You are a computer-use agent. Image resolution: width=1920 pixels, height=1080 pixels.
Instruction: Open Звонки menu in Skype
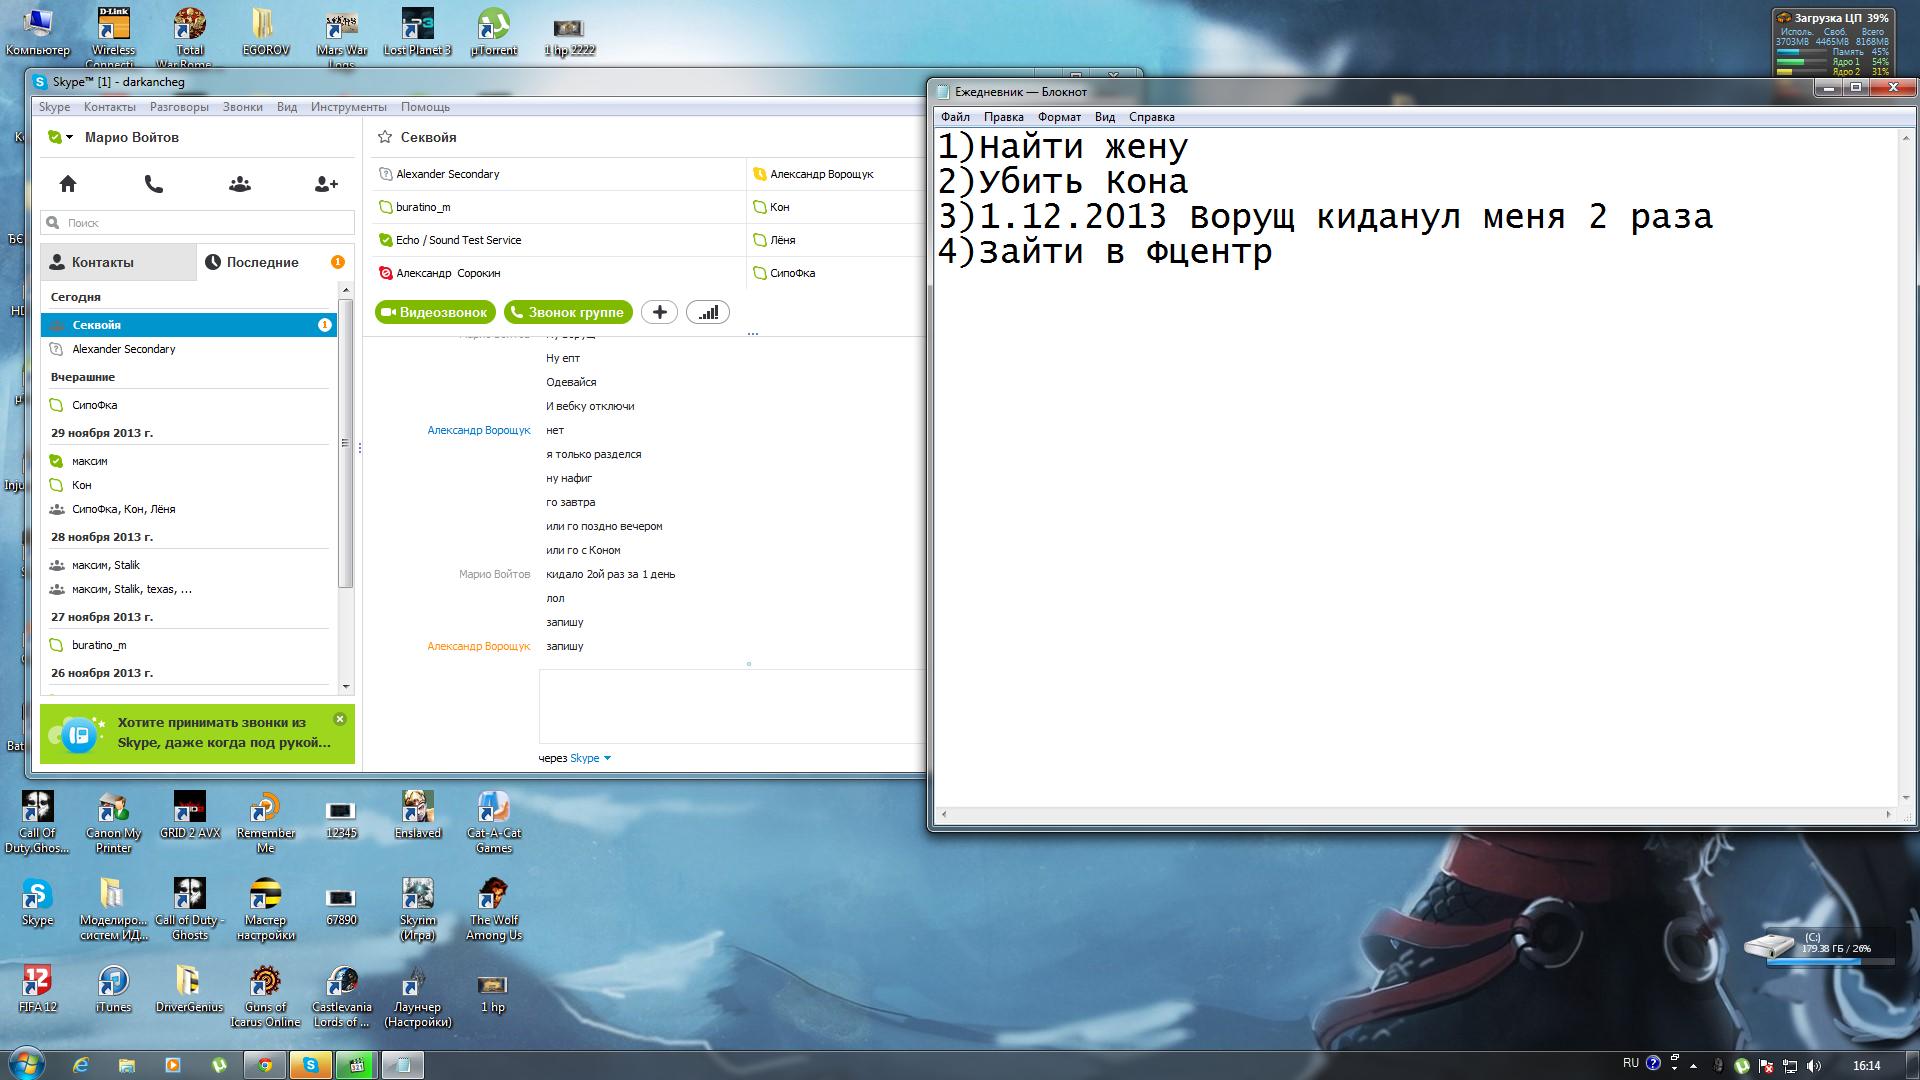(242, 107)
